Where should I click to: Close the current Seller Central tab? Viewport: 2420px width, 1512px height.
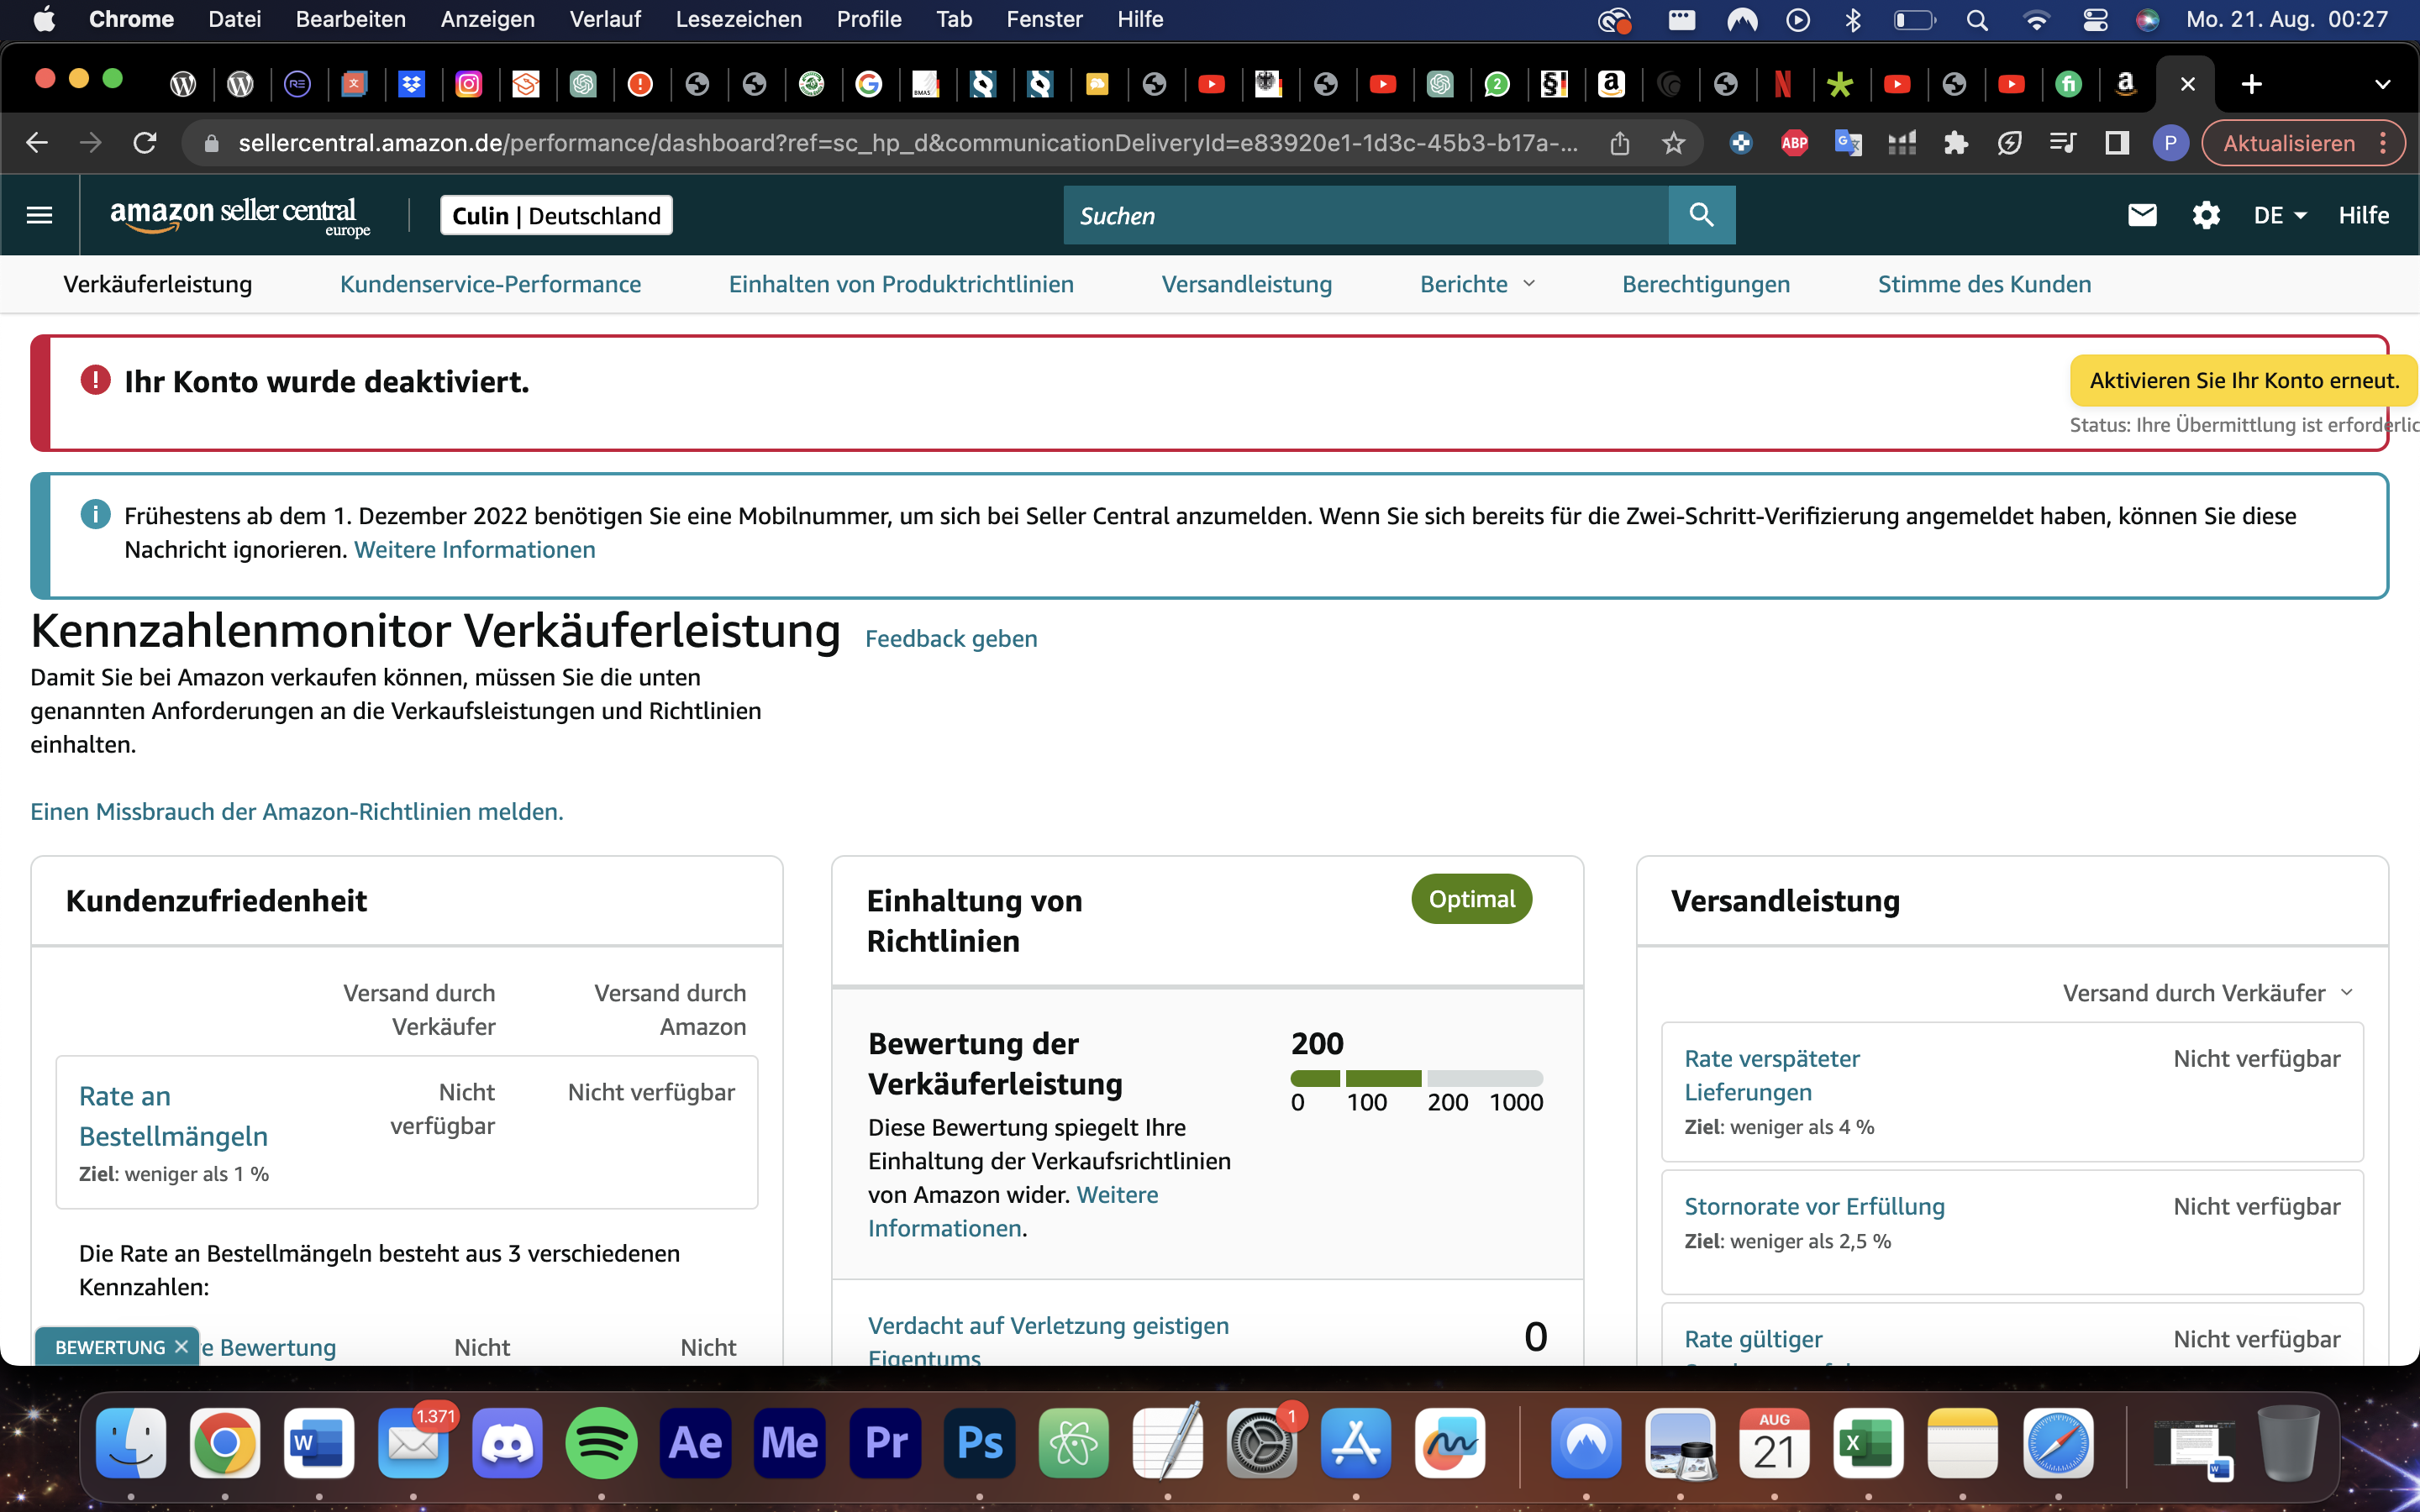pos(2187,84)
